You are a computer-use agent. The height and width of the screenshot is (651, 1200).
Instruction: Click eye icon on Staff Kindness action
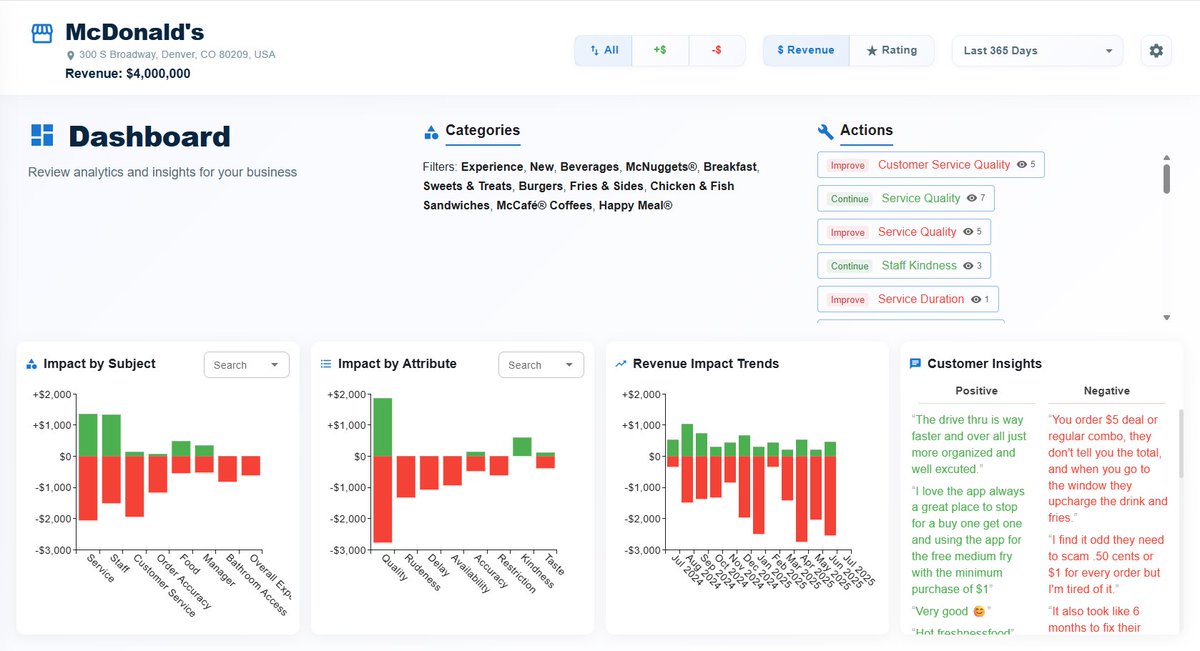968,266
